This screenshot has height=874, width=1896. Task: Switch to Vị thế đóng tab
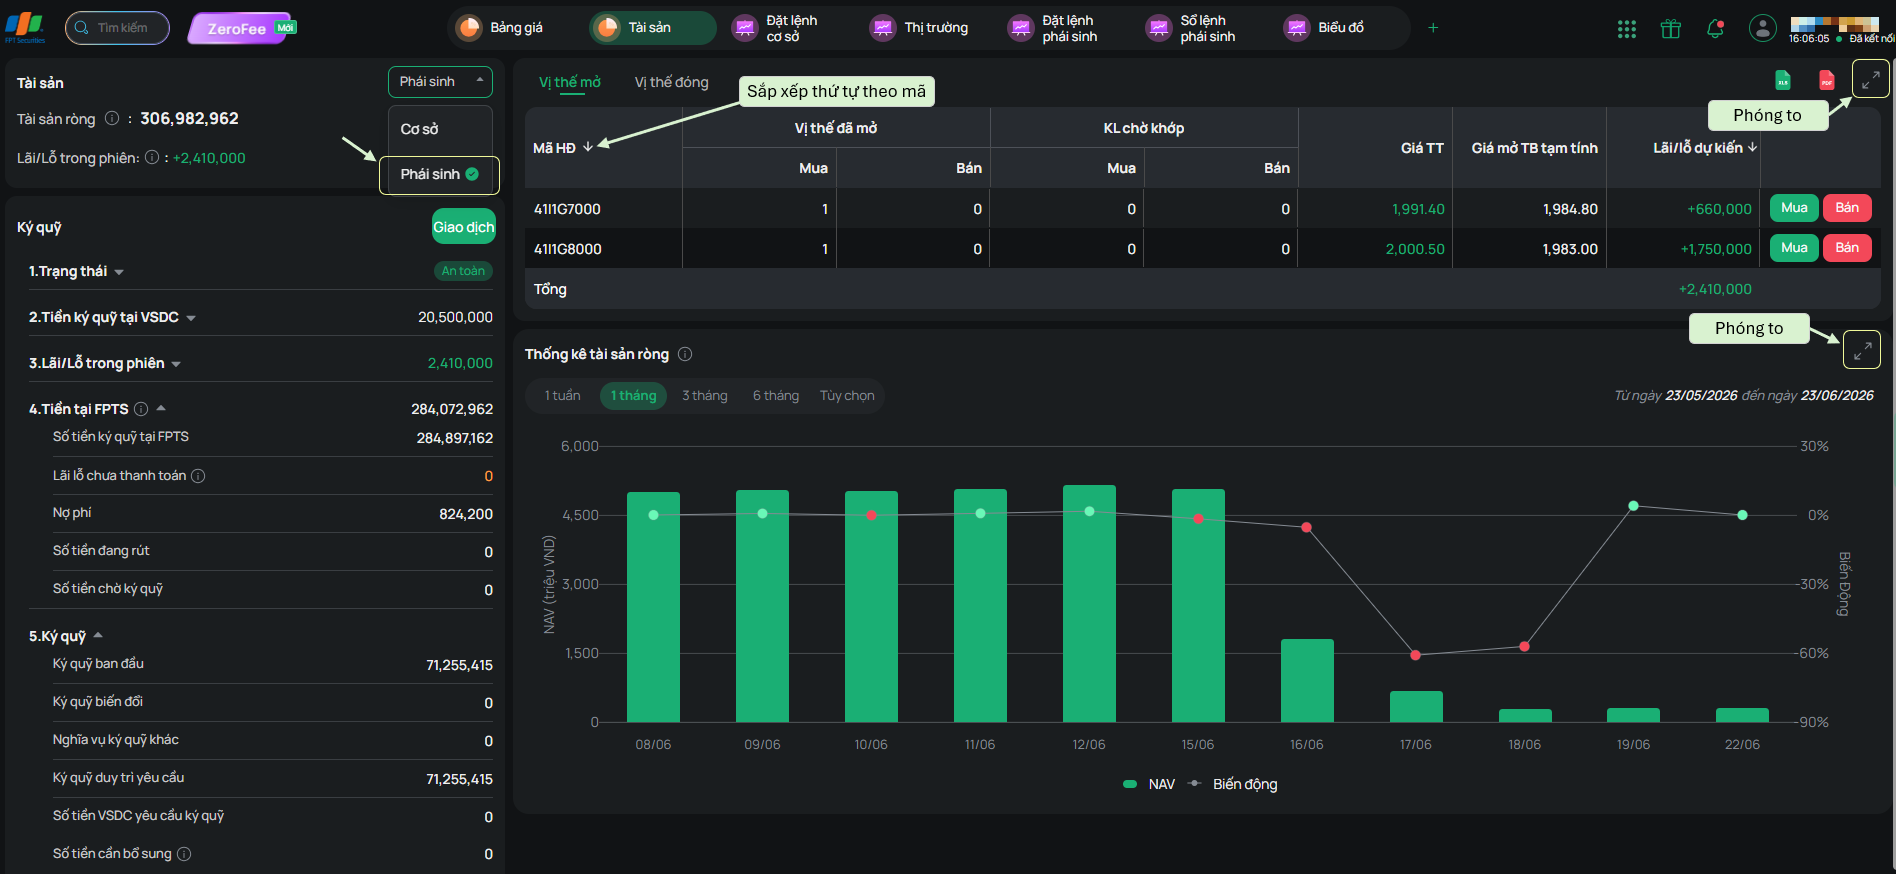pos(671,82)
